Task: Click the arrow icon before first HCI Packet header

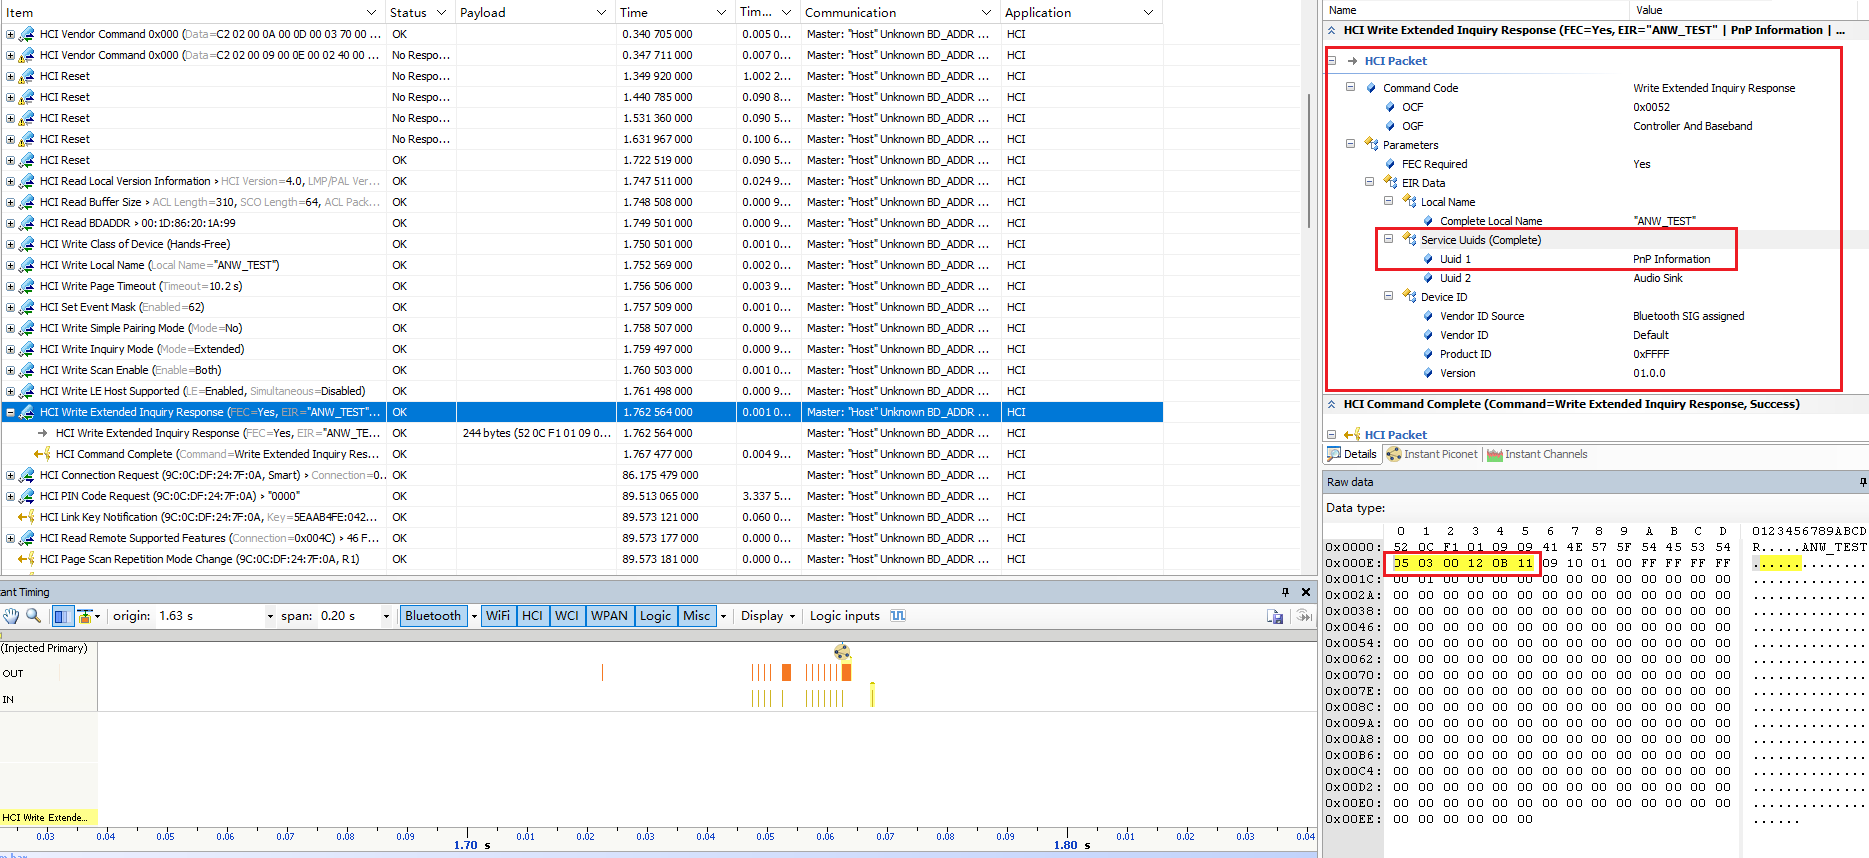Action: coord(1352,61)
